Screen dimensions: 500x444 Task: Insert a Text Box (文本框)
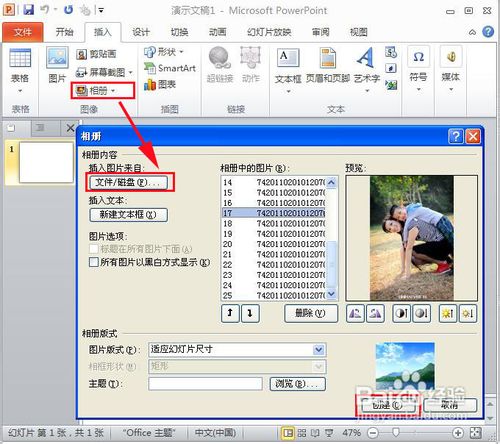coord(288,70)
